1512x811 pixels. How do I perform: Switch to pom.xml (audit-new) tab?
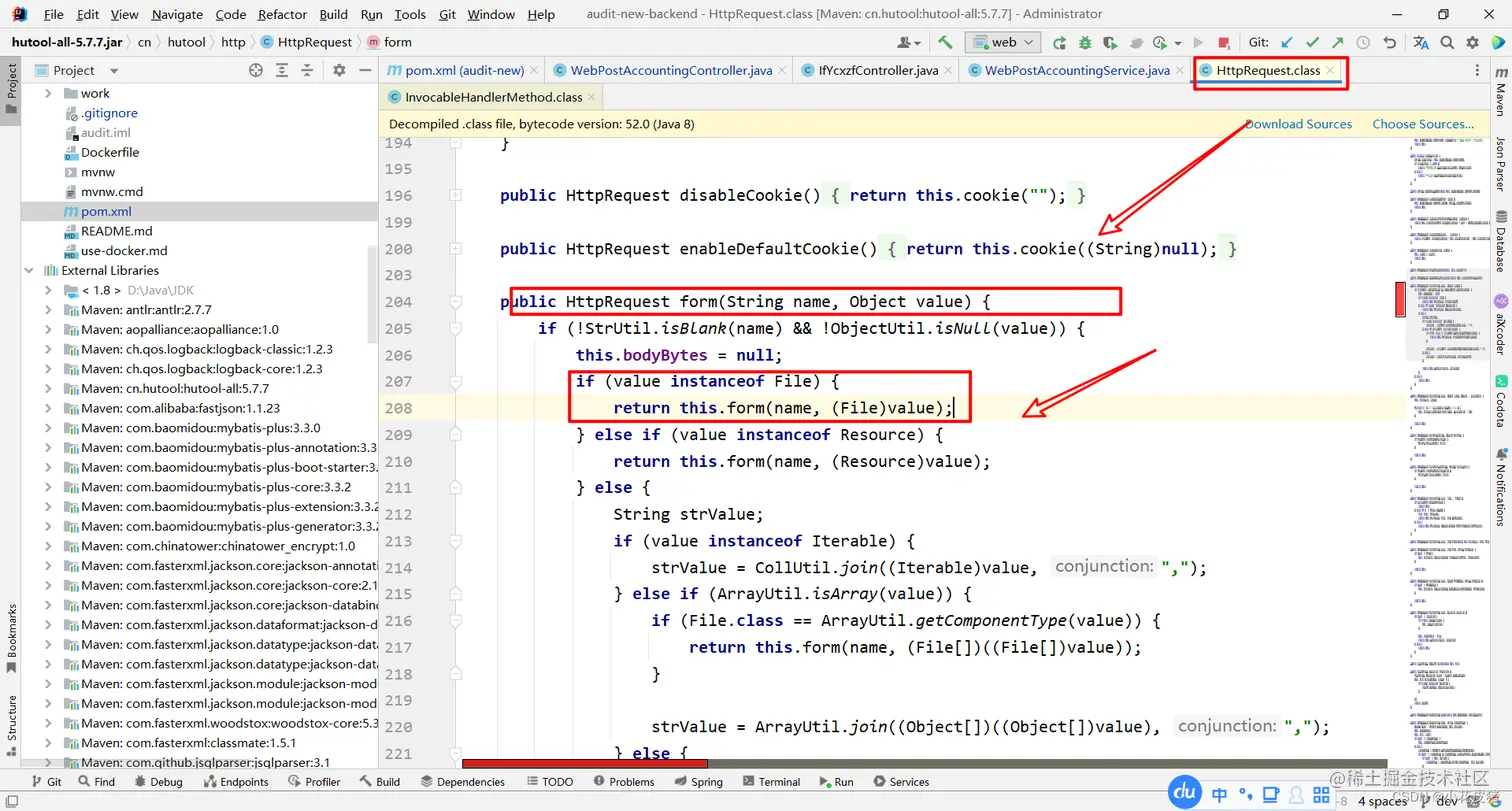[x=463, y=70]
